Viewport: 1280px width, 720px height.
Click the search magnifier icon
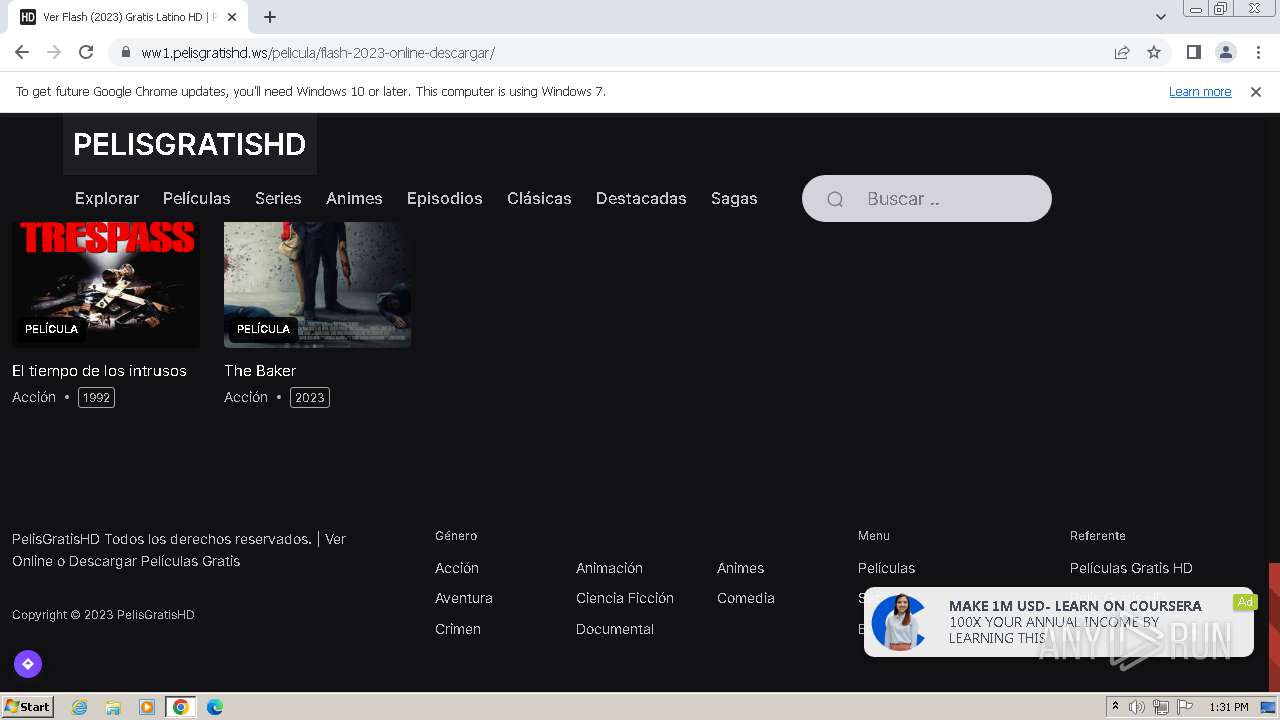[x=835, y=199]
